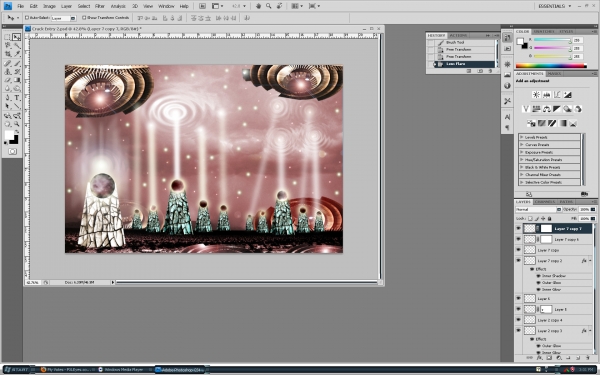Select the Pen tool

pos(7,98)
